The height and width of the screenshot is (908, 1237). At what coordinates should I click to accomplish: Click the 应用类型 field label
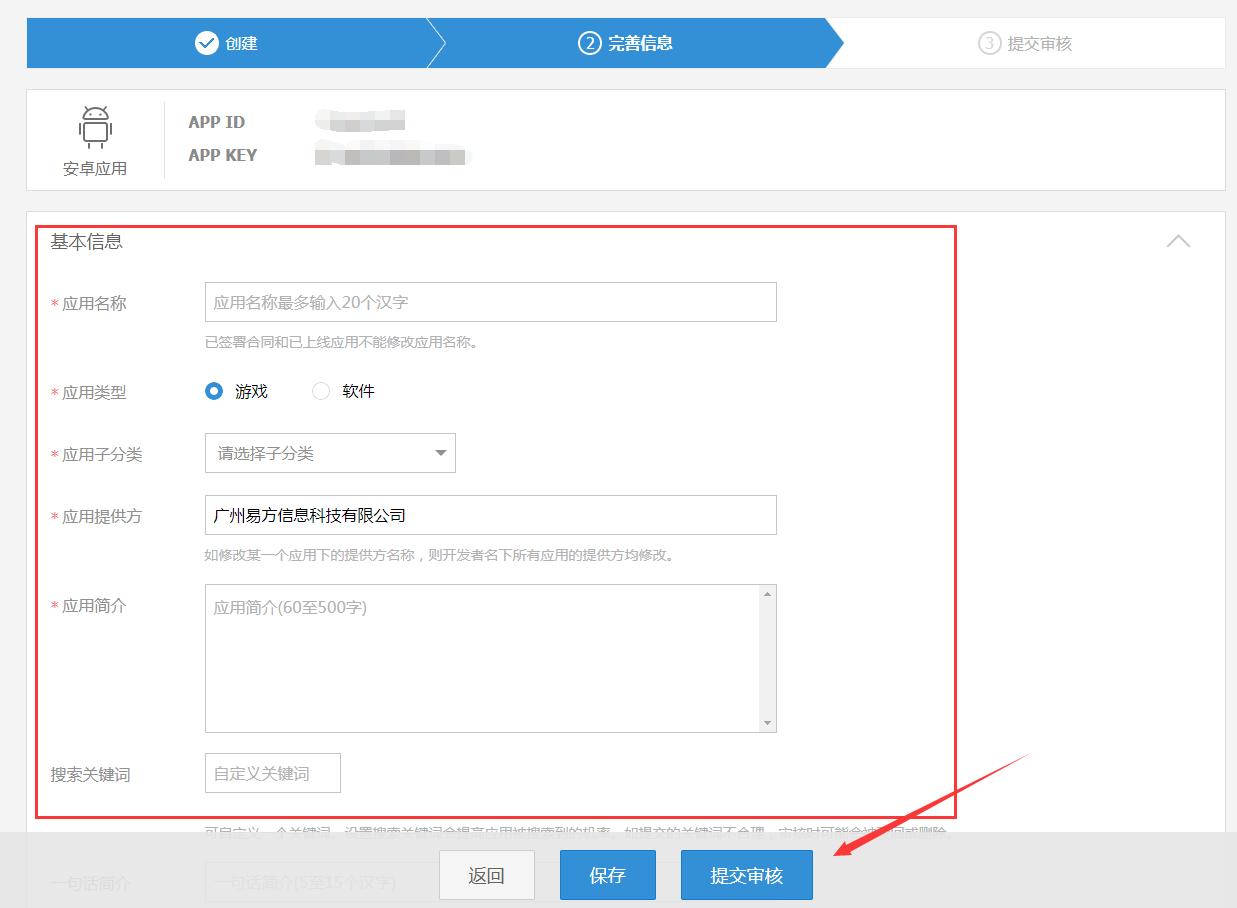pyautogui.click(x=94, y=393)
